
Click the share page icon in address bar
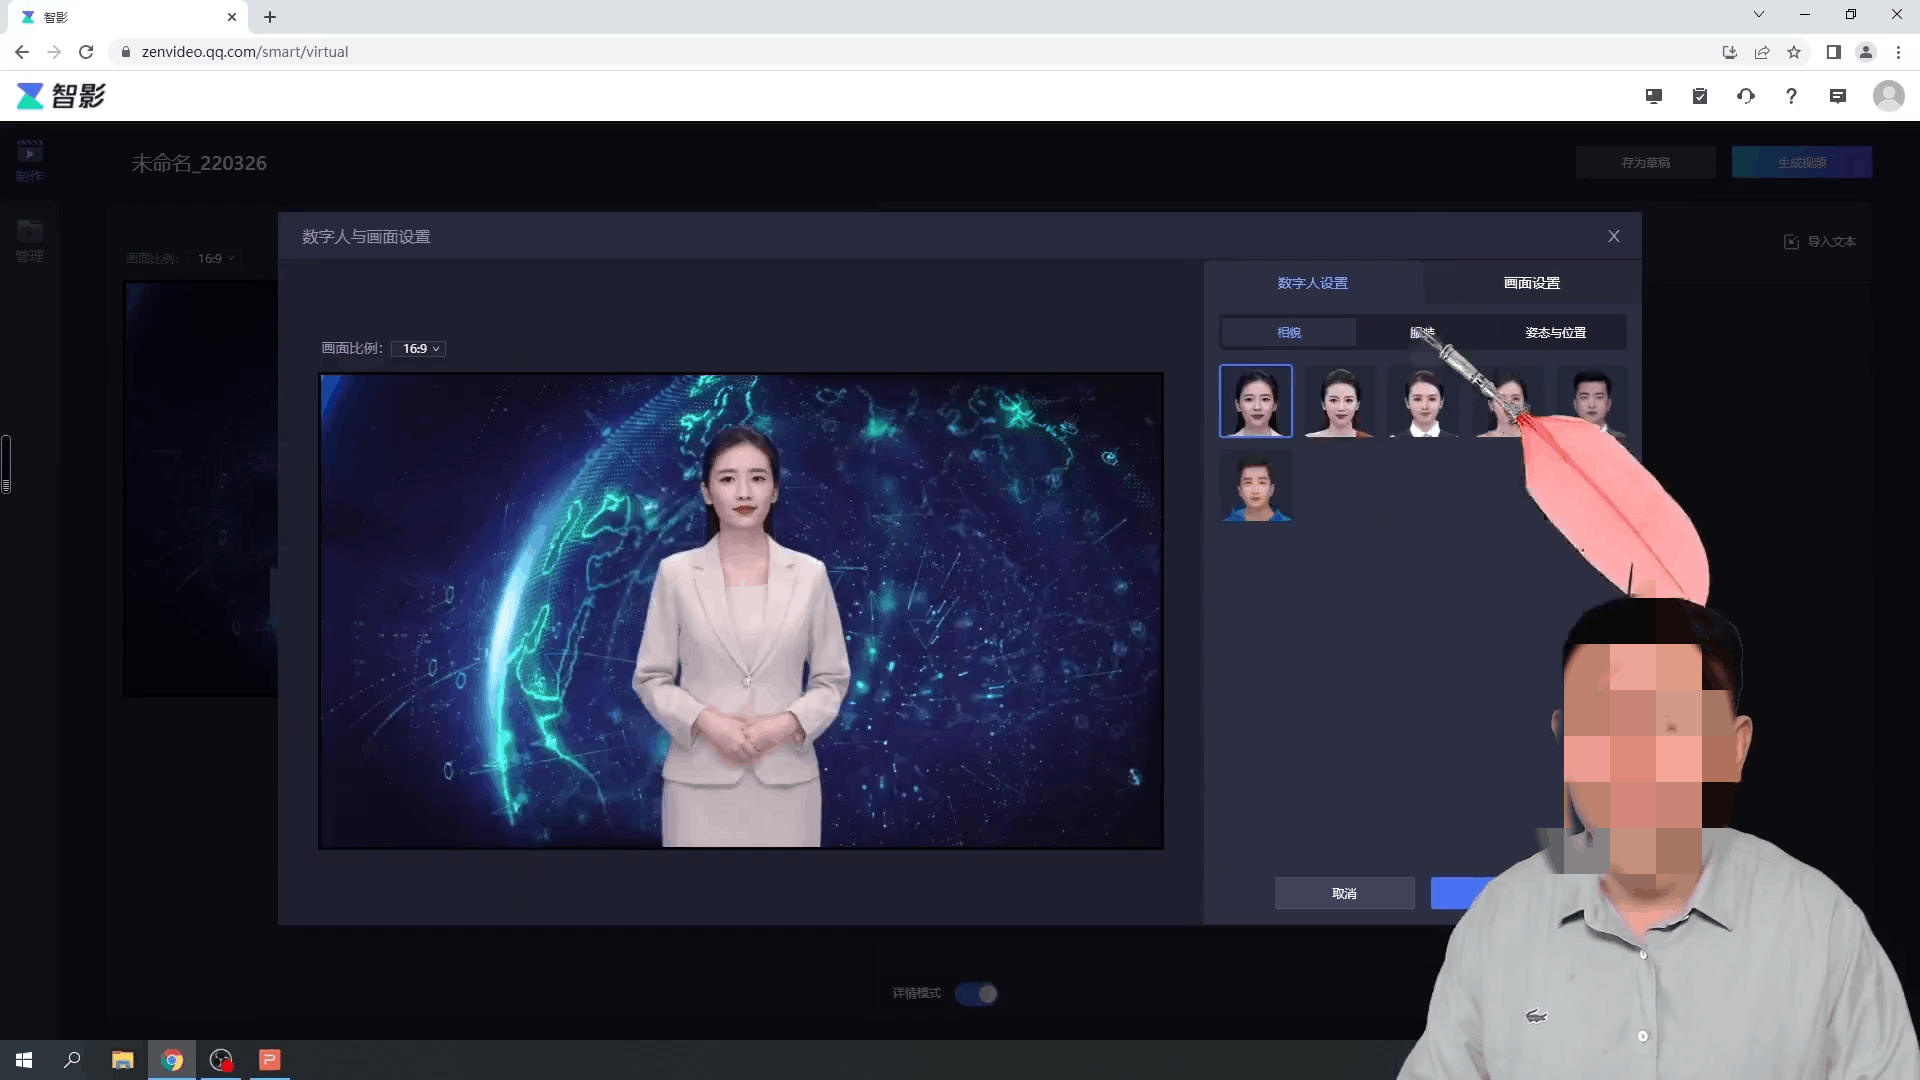click(1762, 52)
